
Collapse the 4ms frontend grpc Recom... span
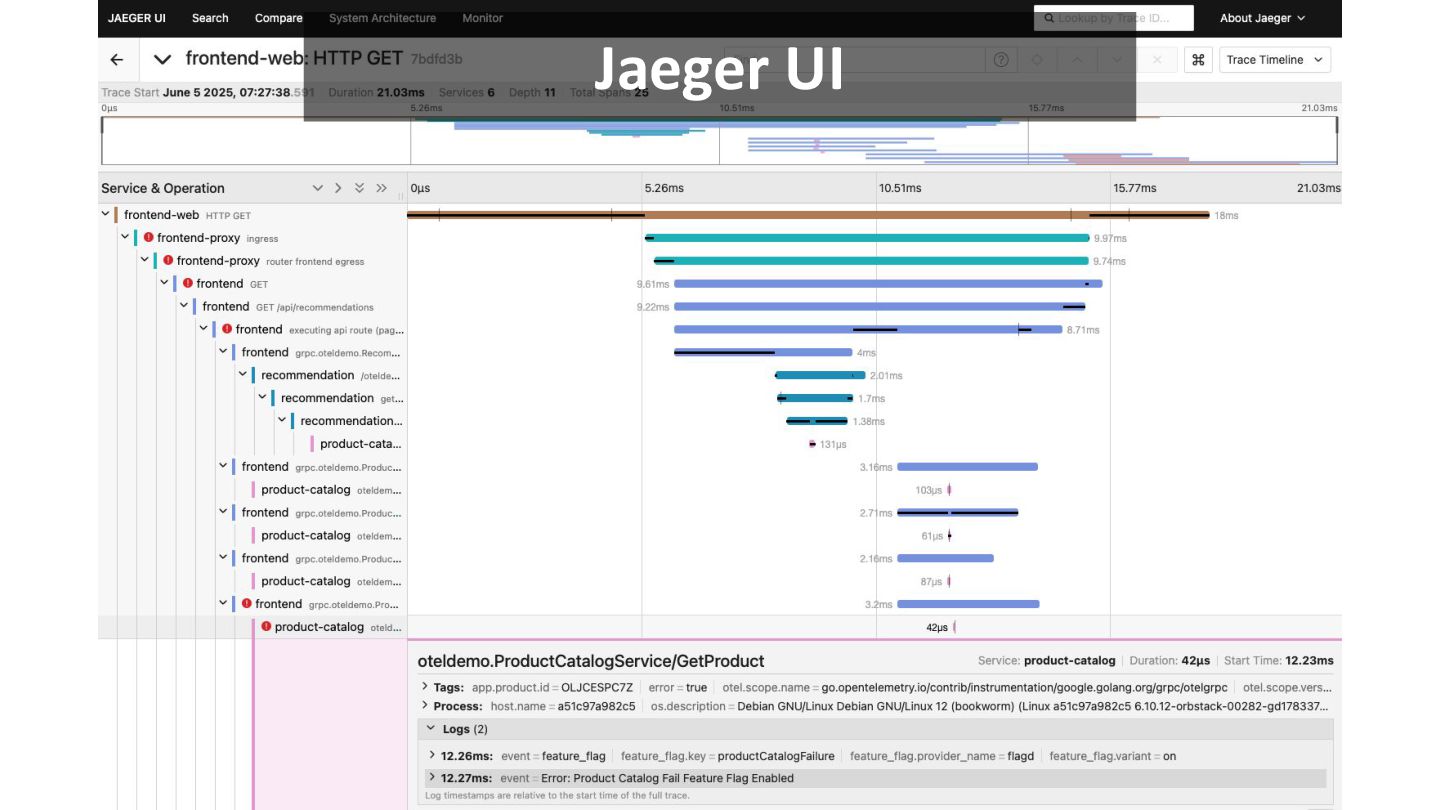pos(223,352)
